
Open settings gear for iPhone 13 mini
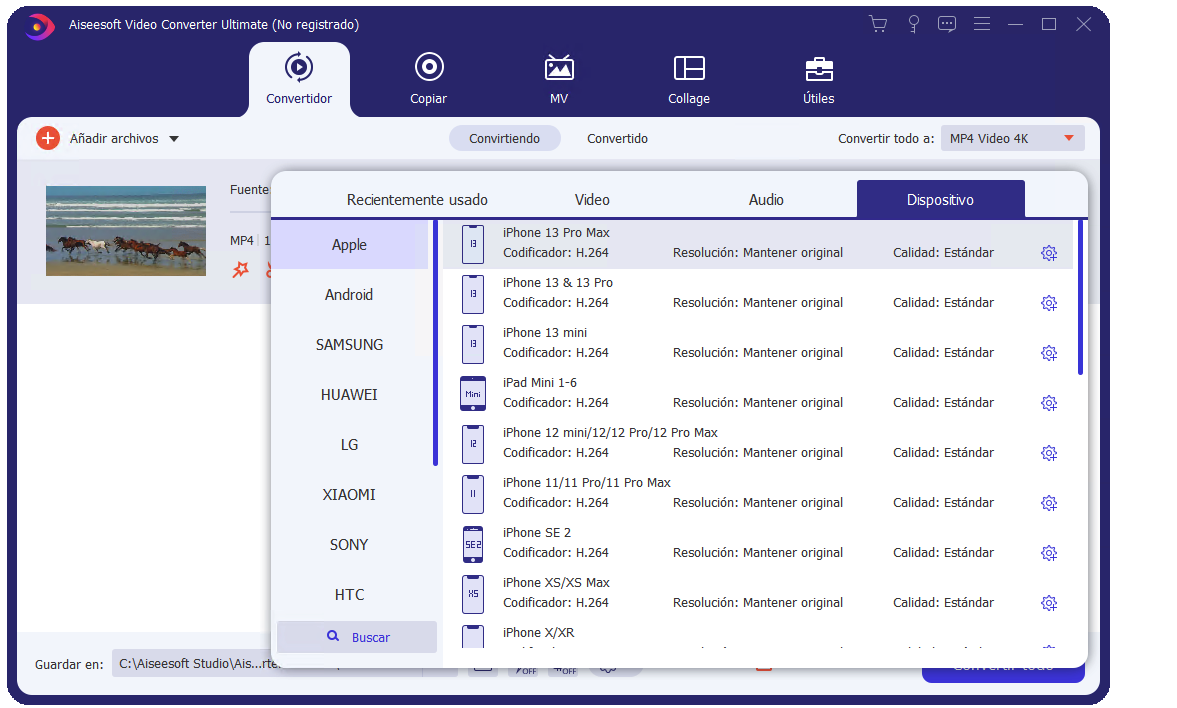[x=1049, y=353]
